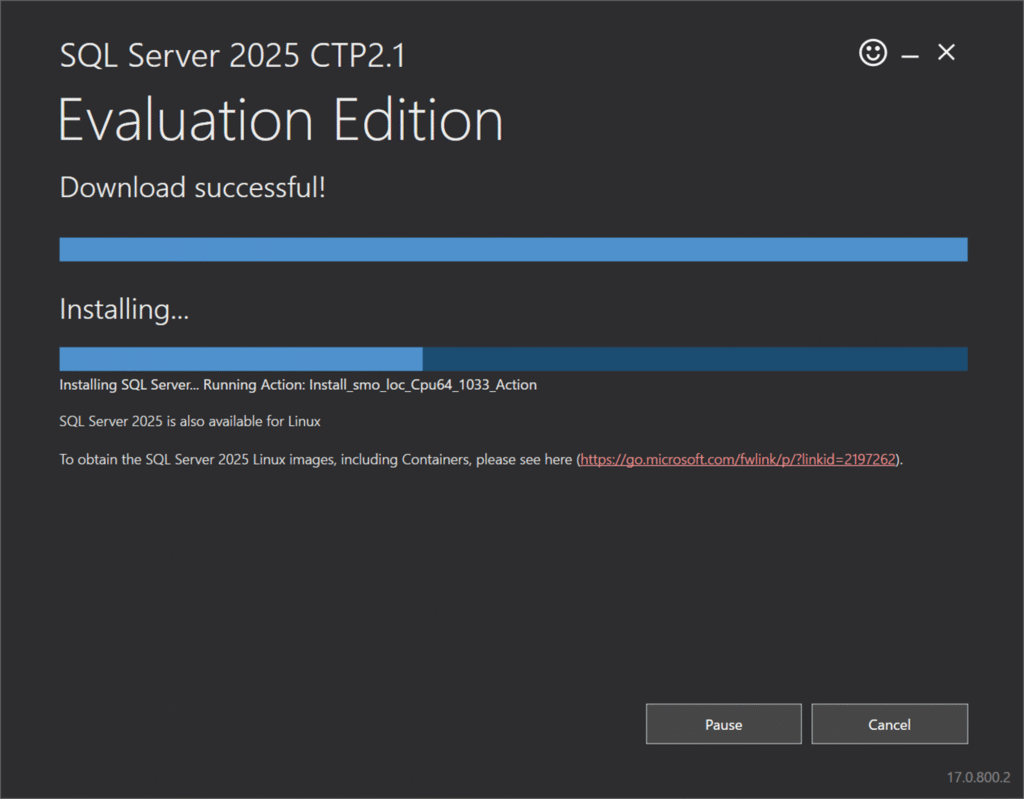Image resolution: width=1024 pixels, height=799 pixels.
Task: Minimize the SQL Server installer window
Action: point(910,57)
